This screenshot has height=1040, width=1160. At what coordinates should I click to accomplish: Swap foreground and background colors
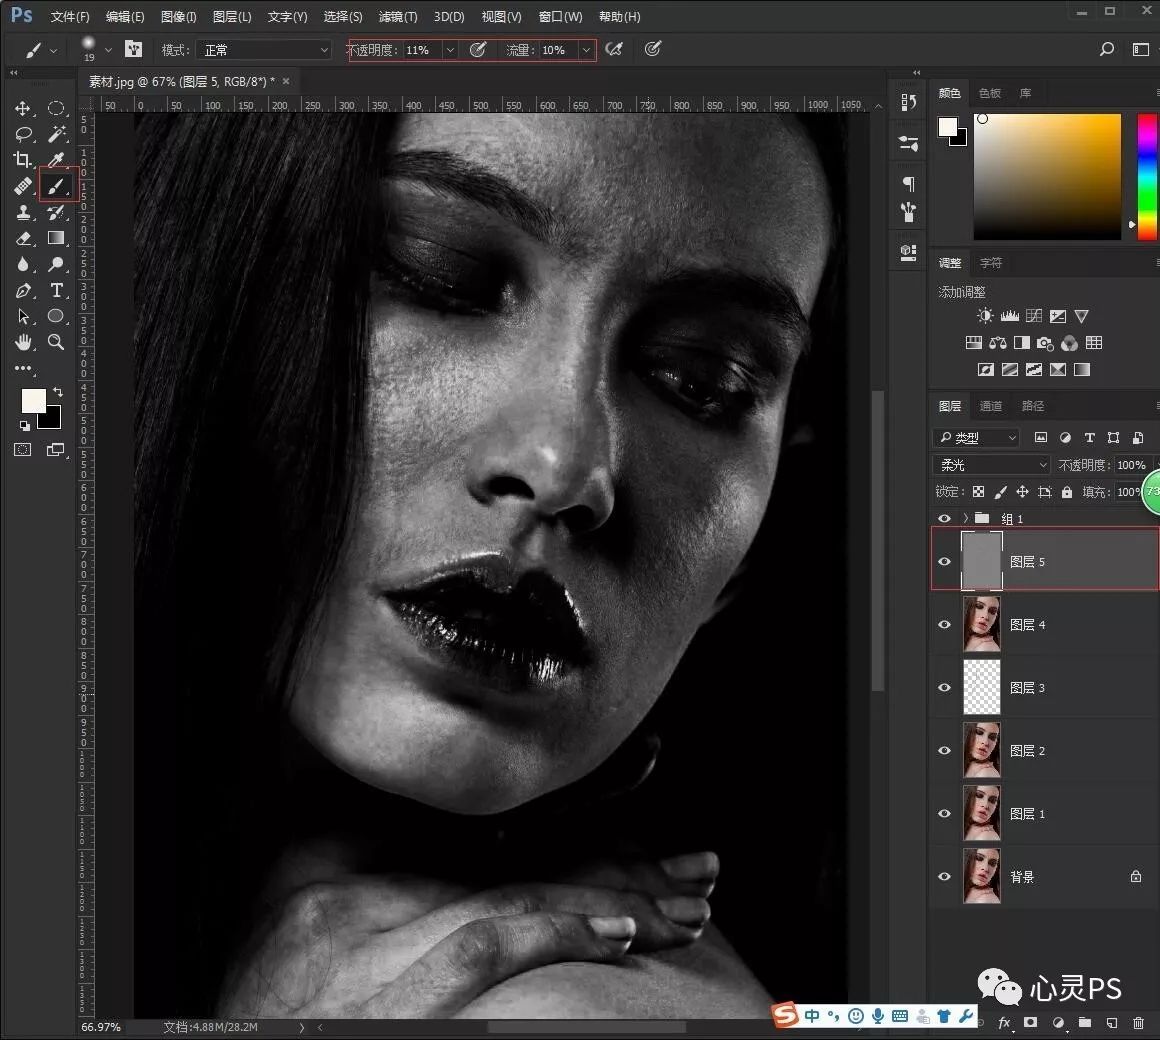pyautogui.click(x=58, y=392)
